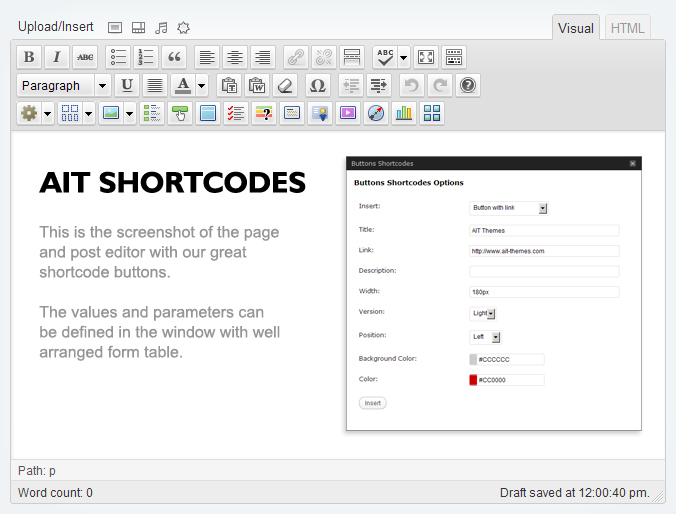Click the red Color swatch
This screenshot has height=514, width=676.
[473, 380]
